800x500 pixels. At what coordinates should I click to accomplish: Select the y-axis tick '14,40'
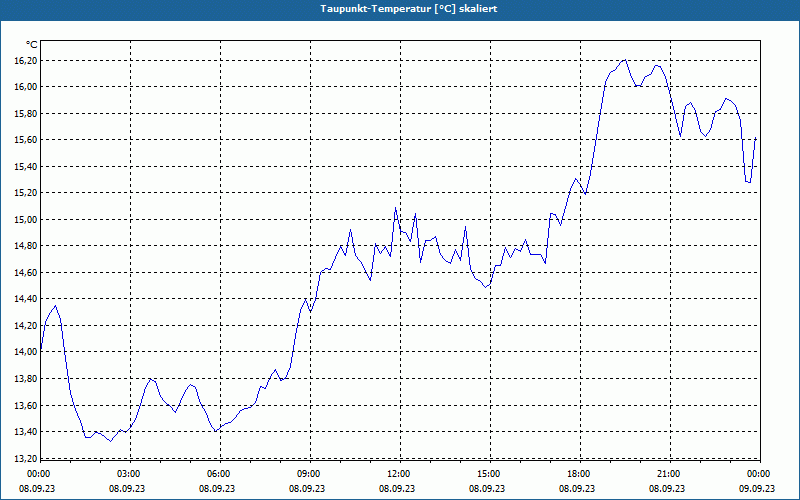(26, 299)
